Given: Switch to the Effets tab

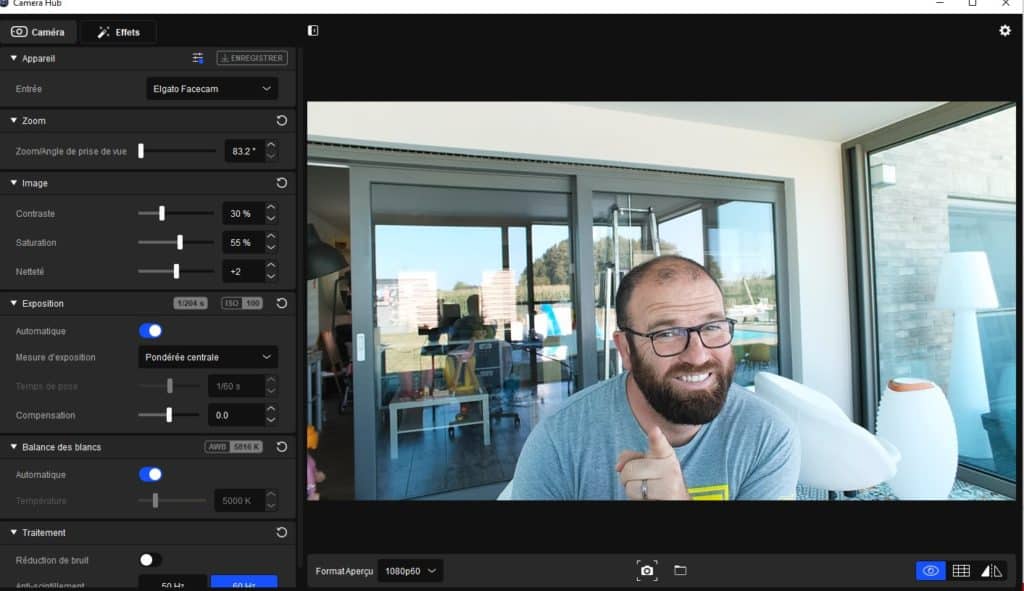Looking at the screenshot, I should click(x=118, y=32).
